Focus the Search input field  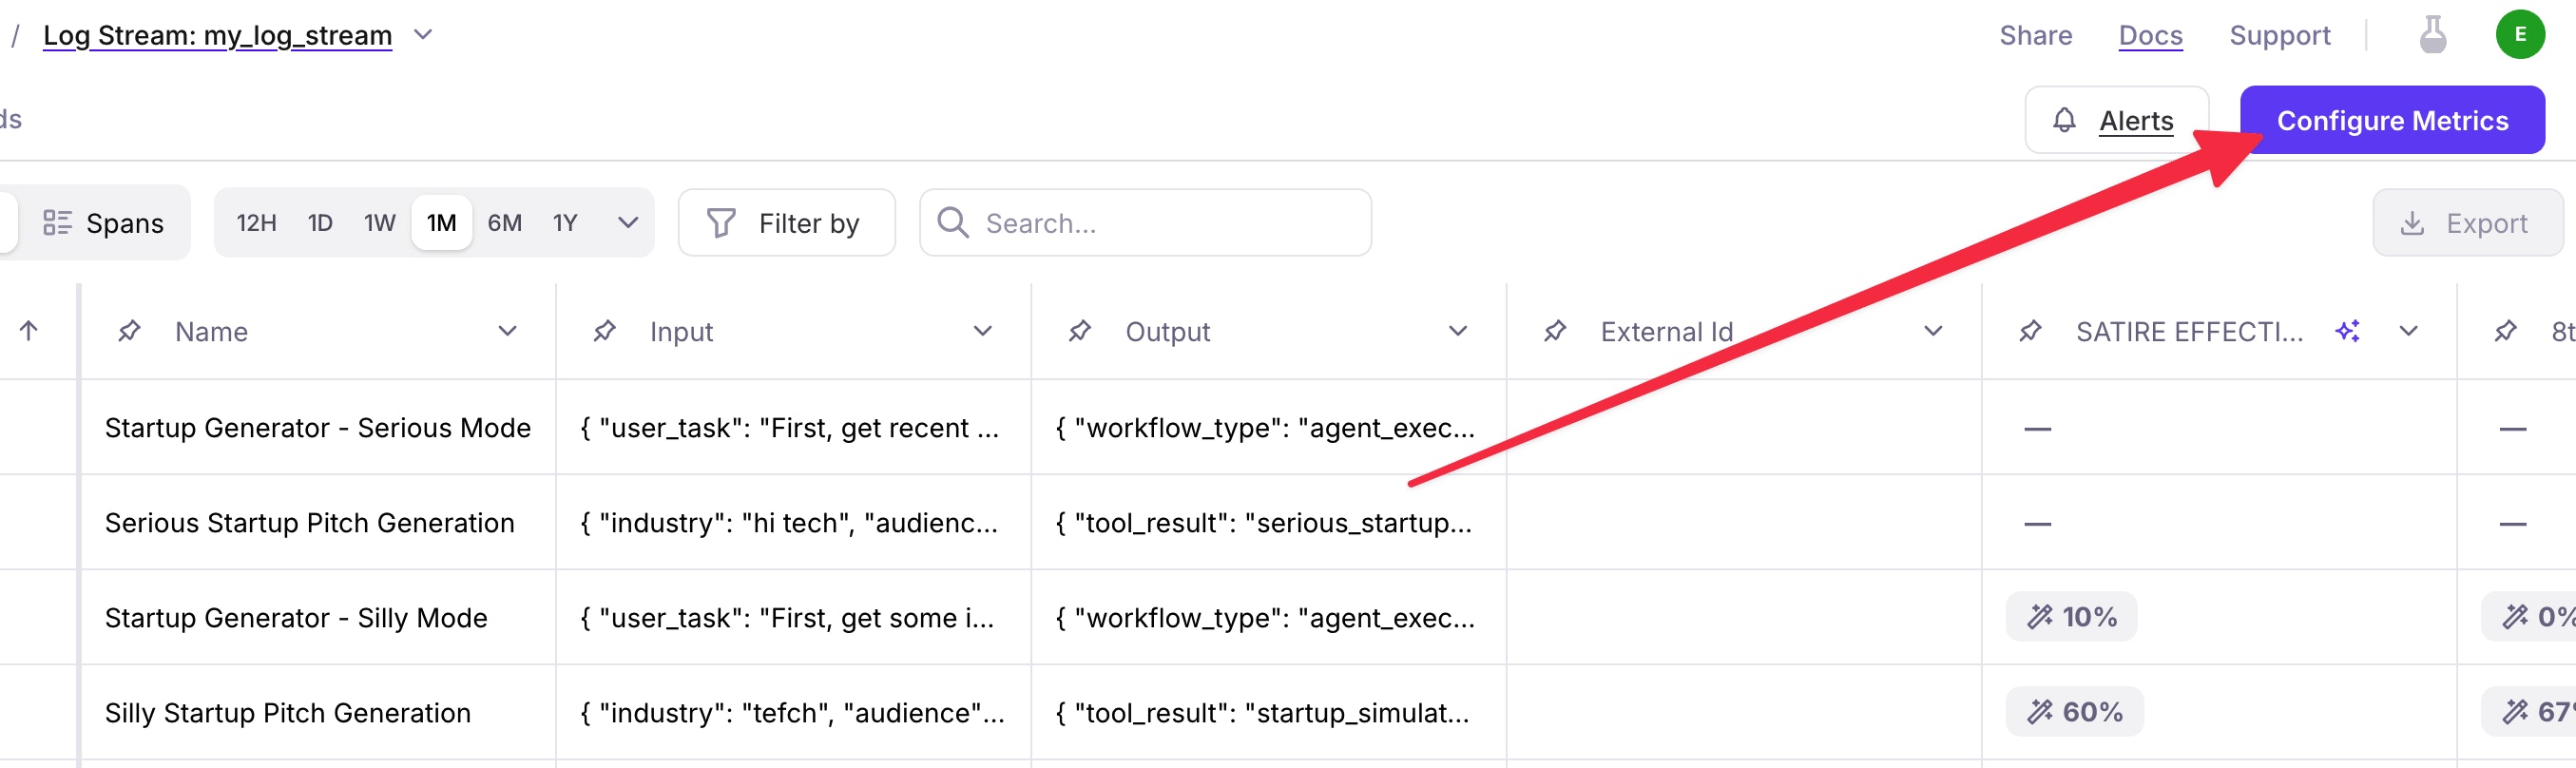click(x=1145, y=223)
